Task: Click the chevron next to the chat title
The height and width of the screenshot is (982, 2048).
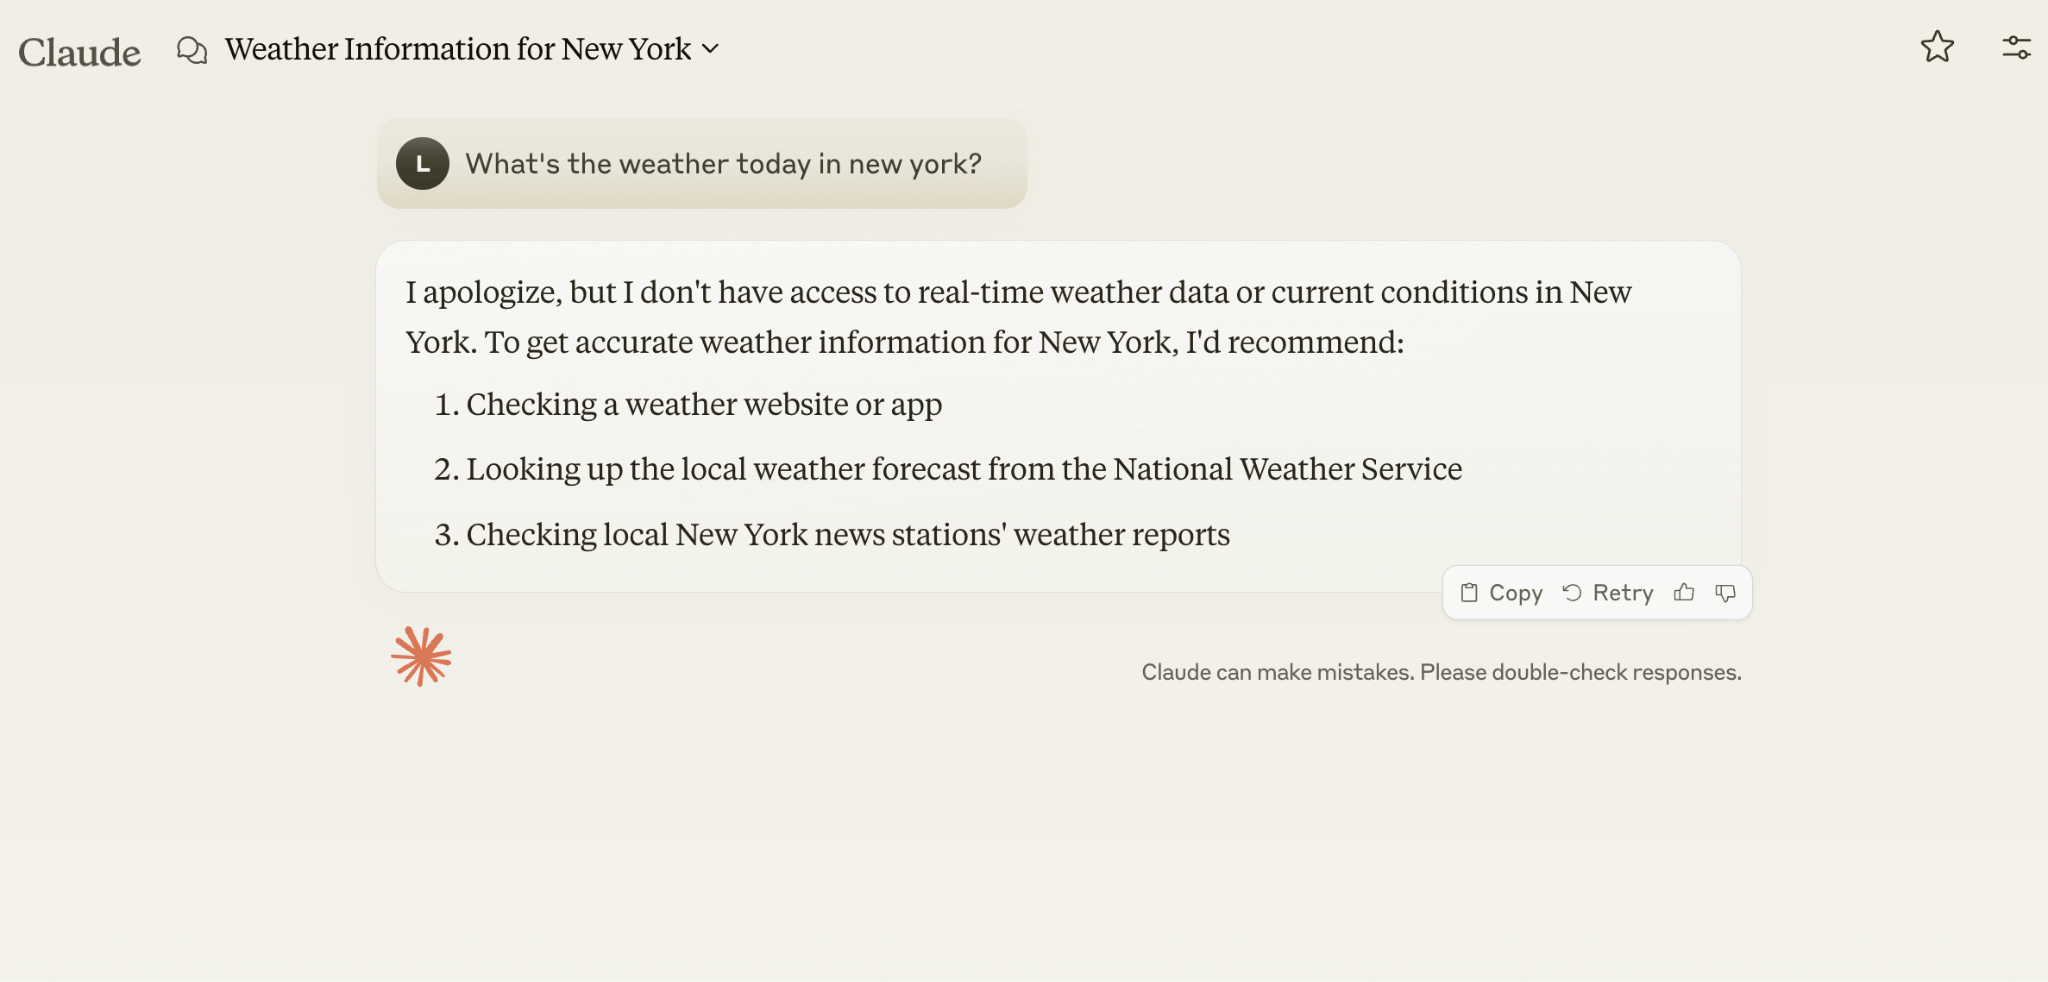Action: pyautogui.click(x=711, y=48)
